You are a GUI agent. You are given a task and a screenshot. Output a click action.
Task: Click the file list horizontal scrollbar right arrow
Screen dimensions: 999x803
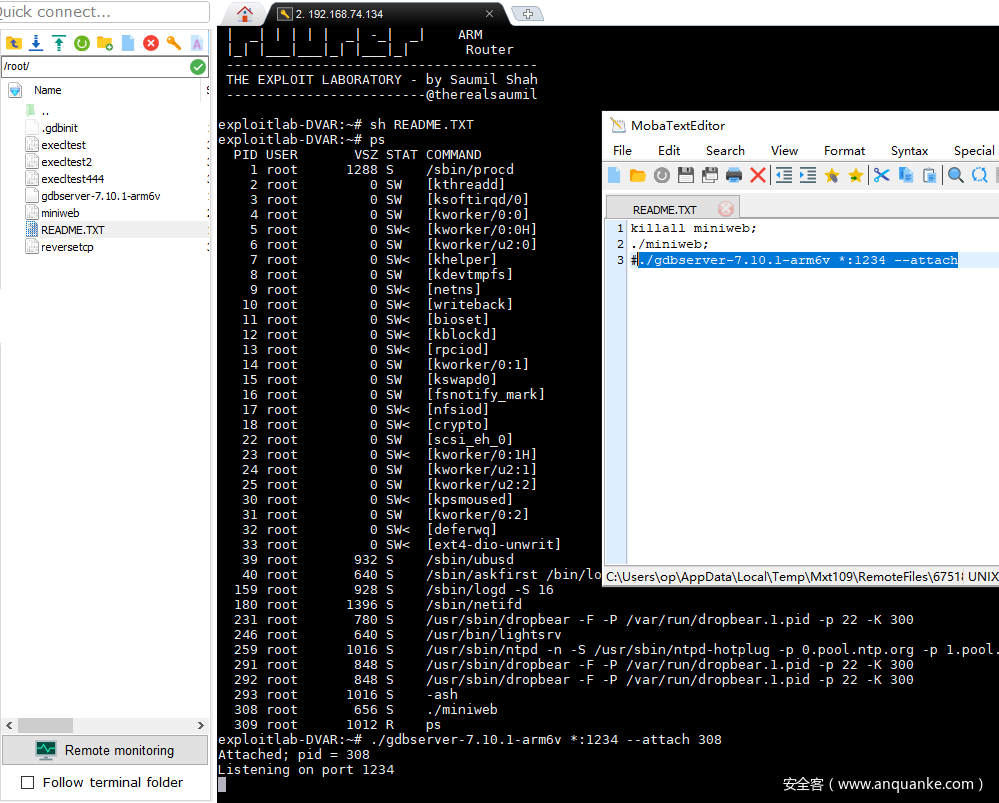[204, 725]
